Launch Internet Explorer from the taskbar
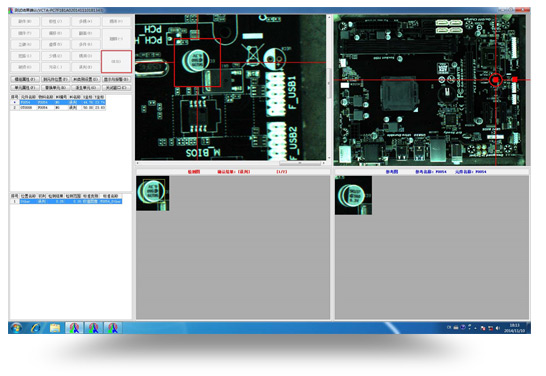Image resolution: width=546 pixels, height=376 pixels. tap(36, 328)
